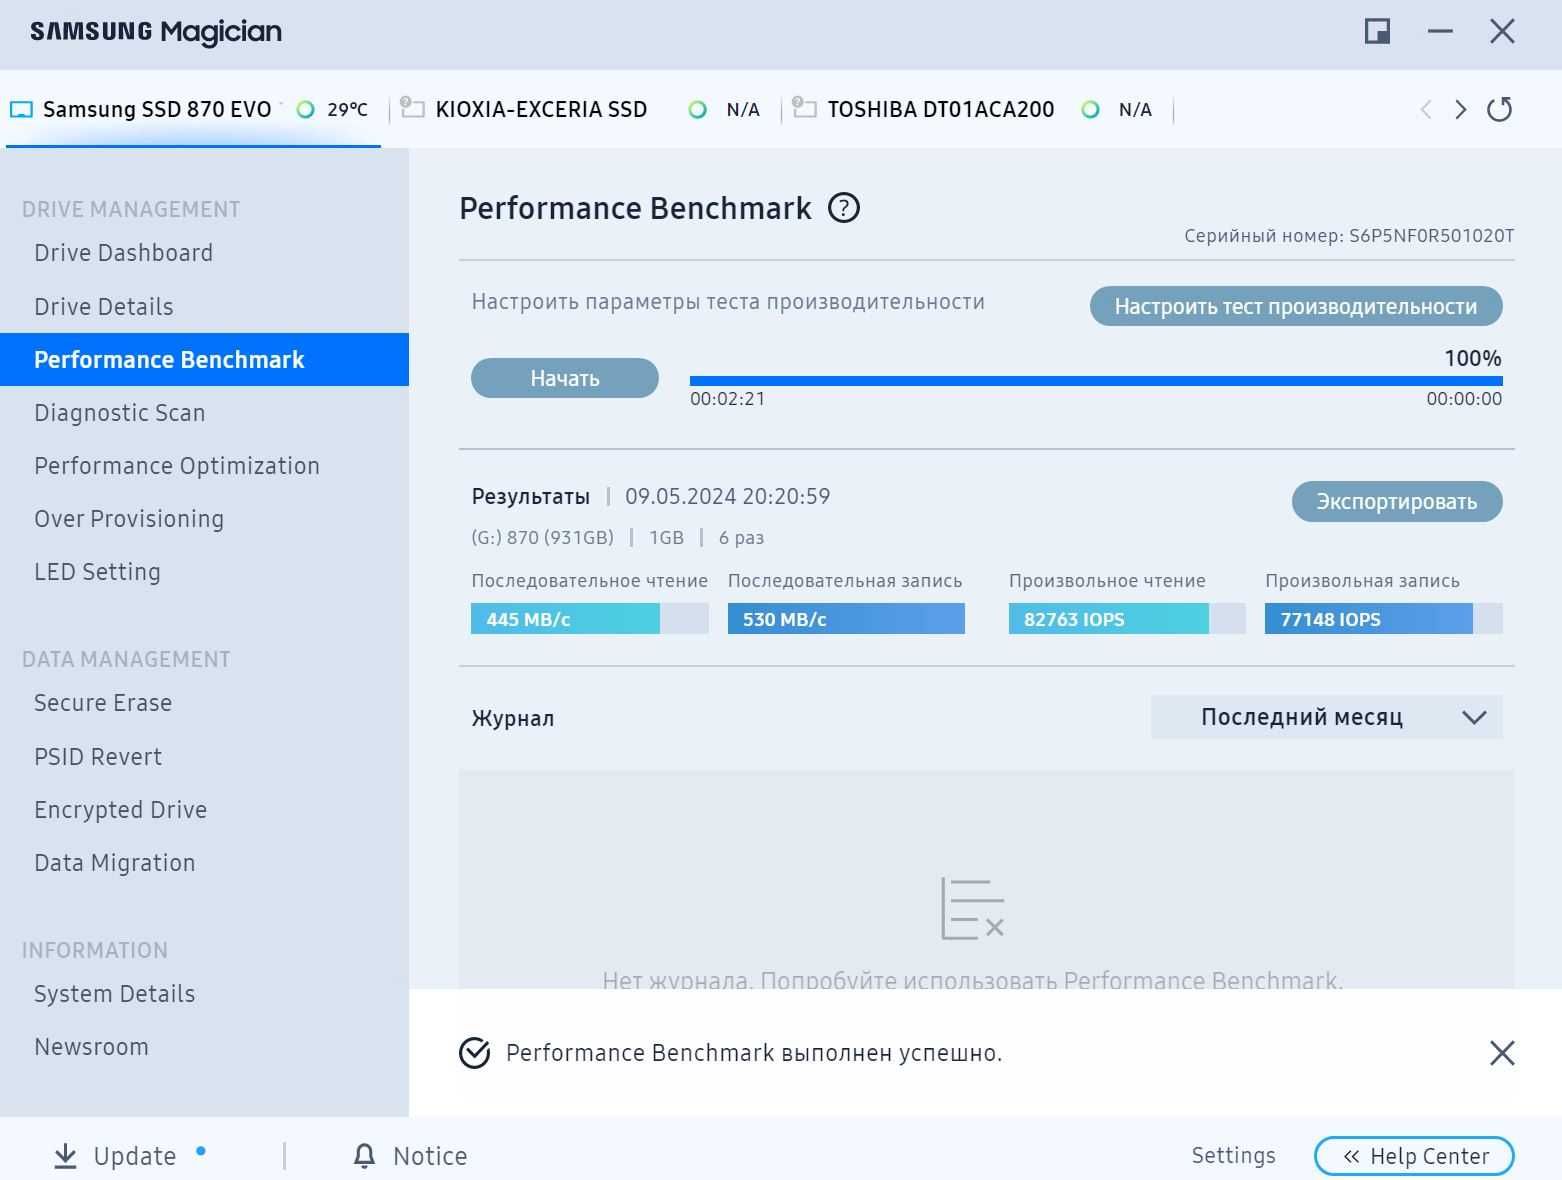Open Settings
This screenshot has width=1562, height=1180.
coord(1233,1155)
